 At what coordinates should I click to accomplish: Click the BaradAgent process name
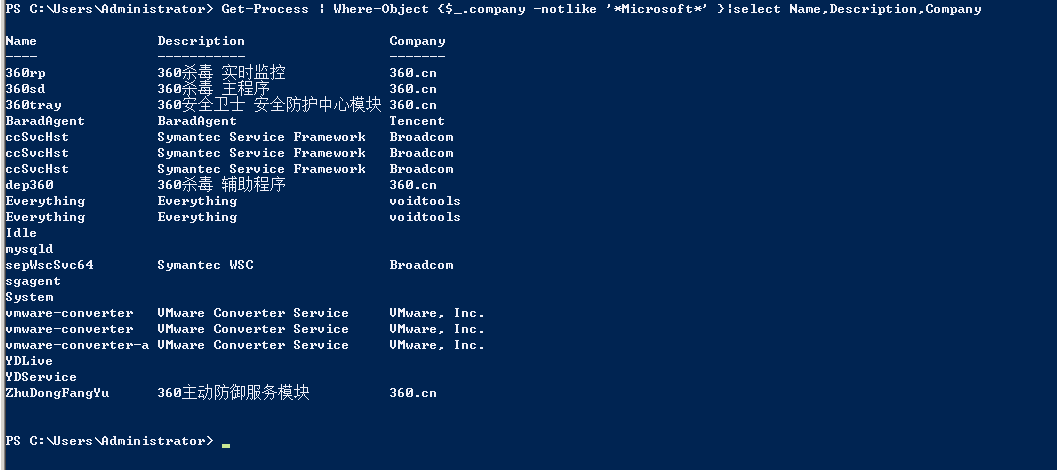pos(45,121)
